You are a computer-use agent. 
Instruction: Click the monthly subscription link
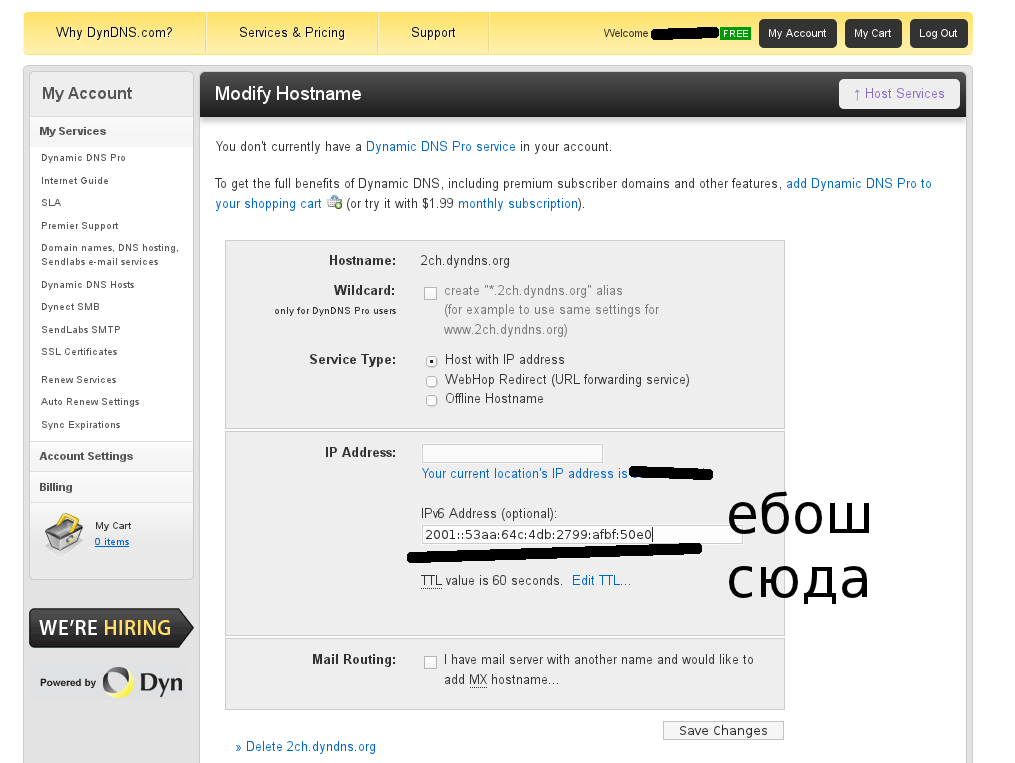[x=518, y=204]
